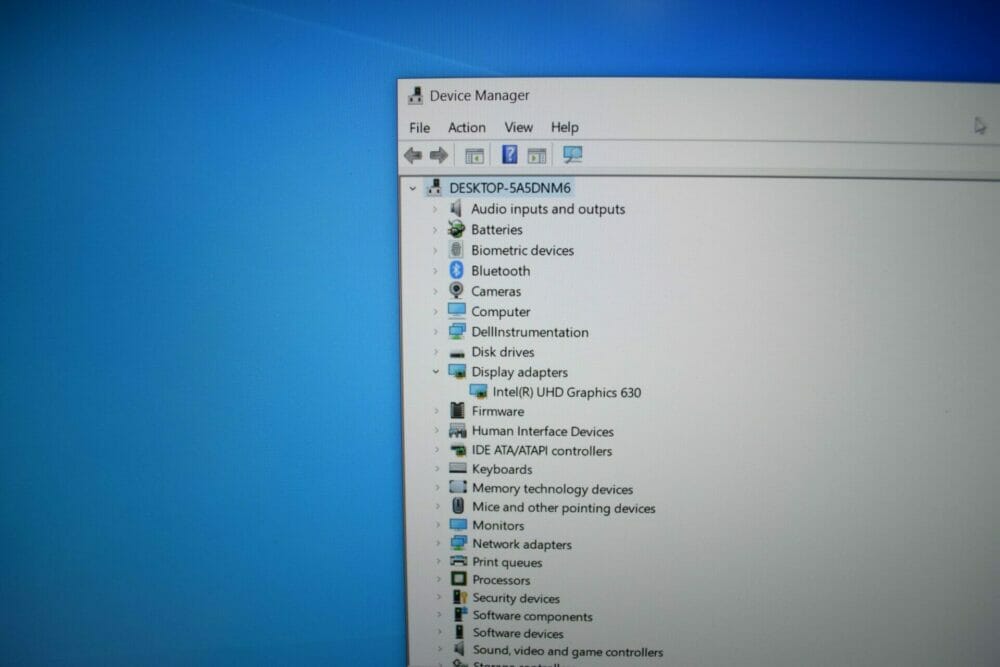Viewport: 1000px width, 667px height.
Task: Click the Memory technology devices icon
Action: (458, 487)
